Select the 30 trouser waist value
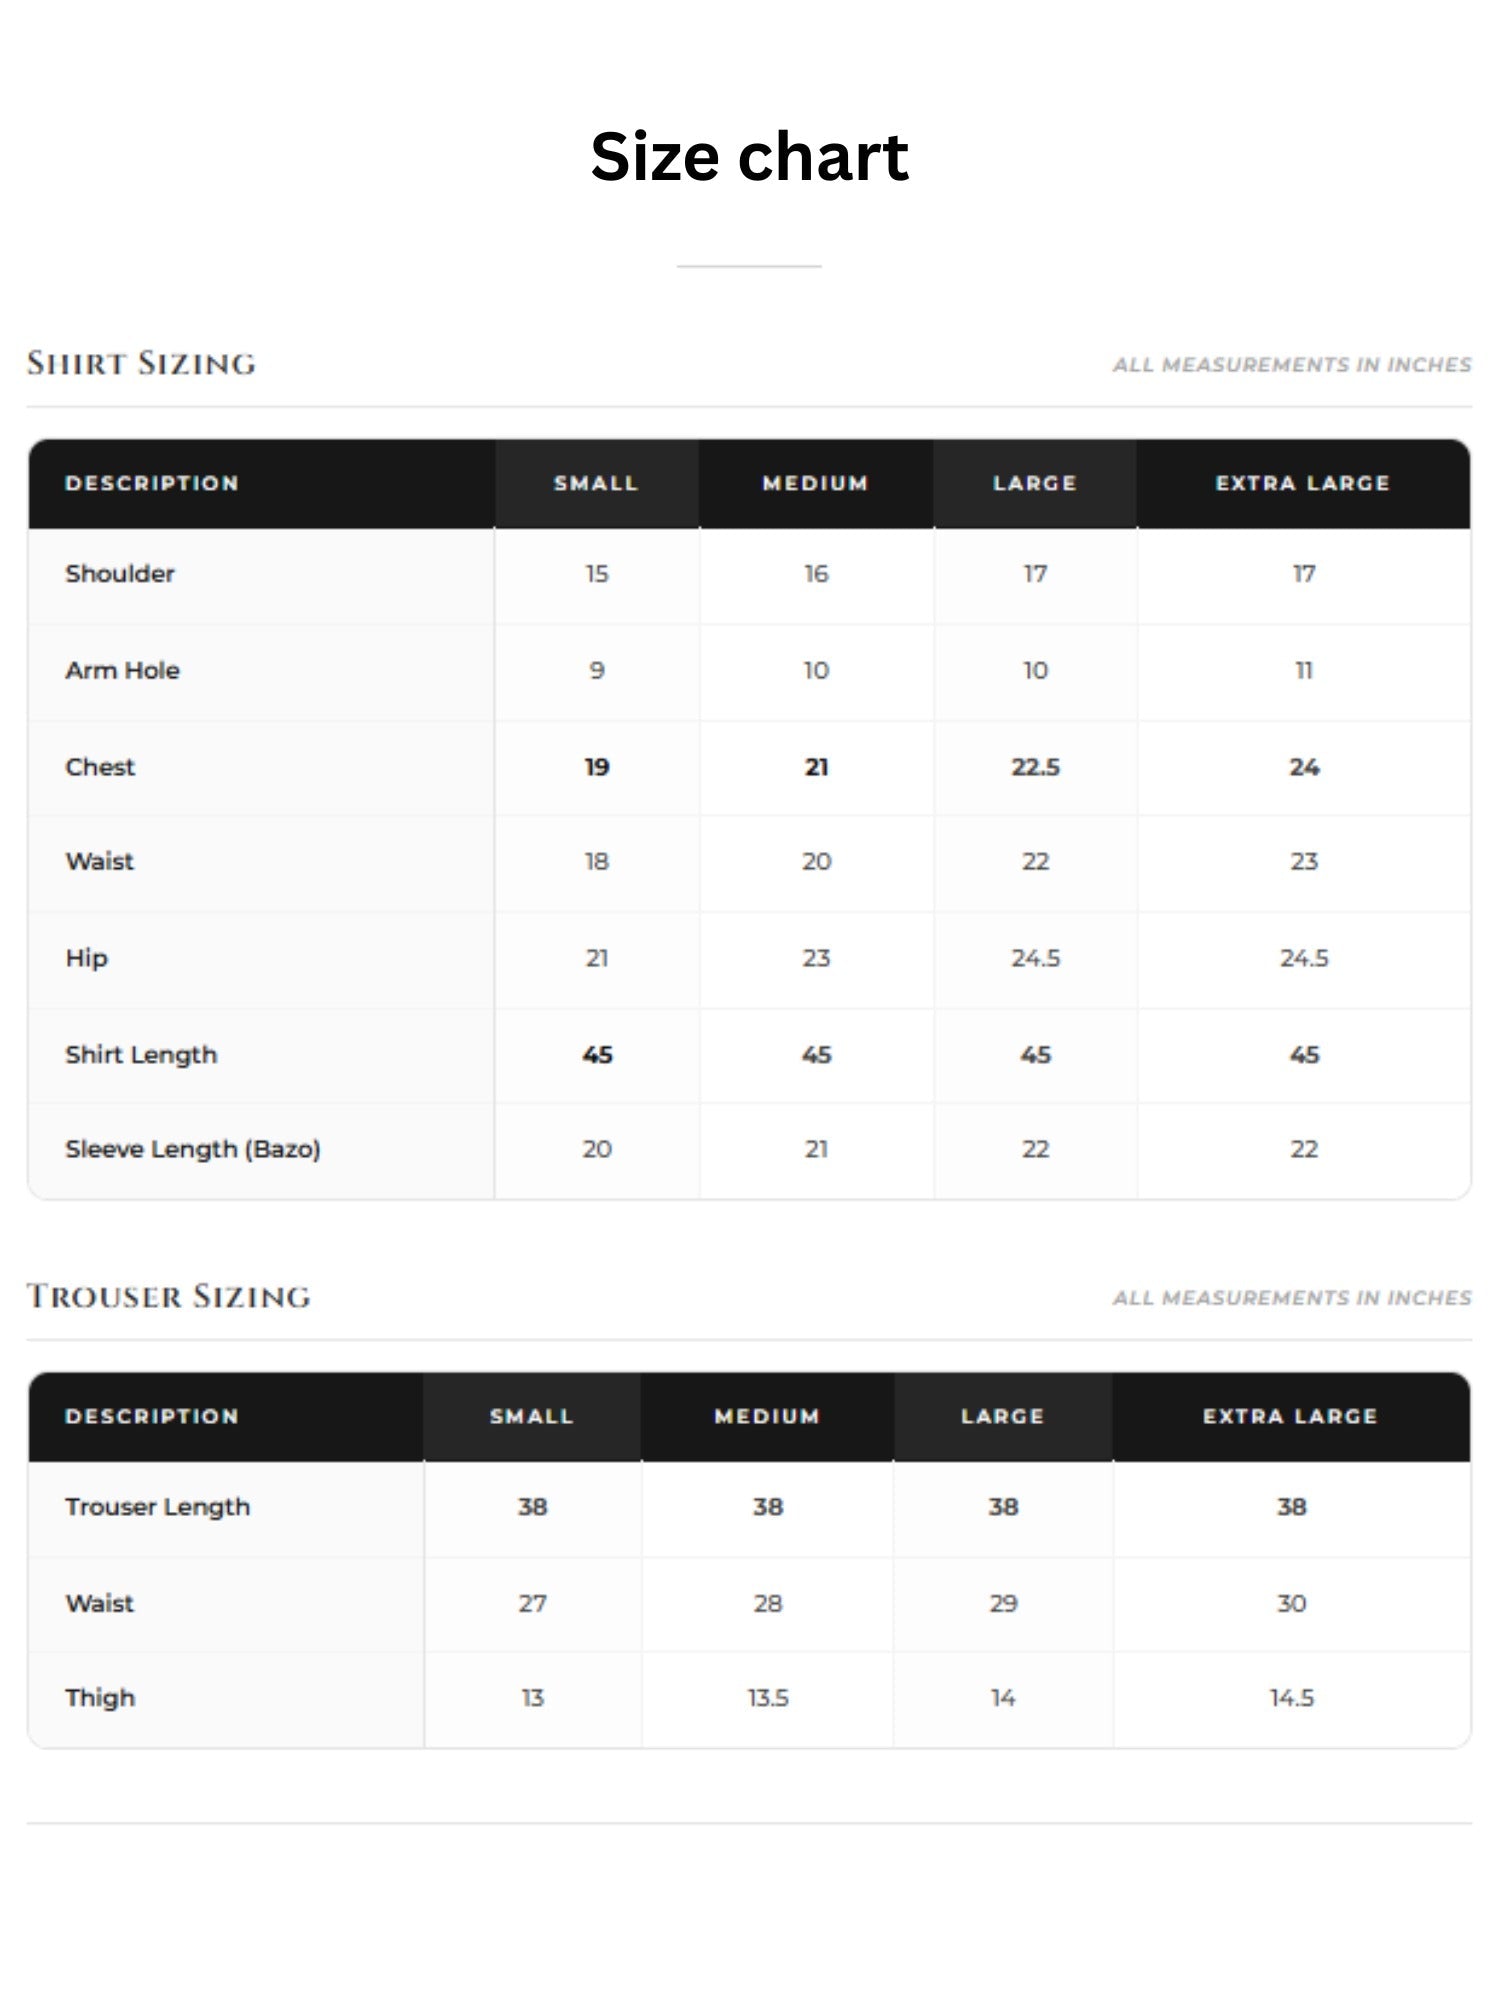 (x=1291, y=1603)
